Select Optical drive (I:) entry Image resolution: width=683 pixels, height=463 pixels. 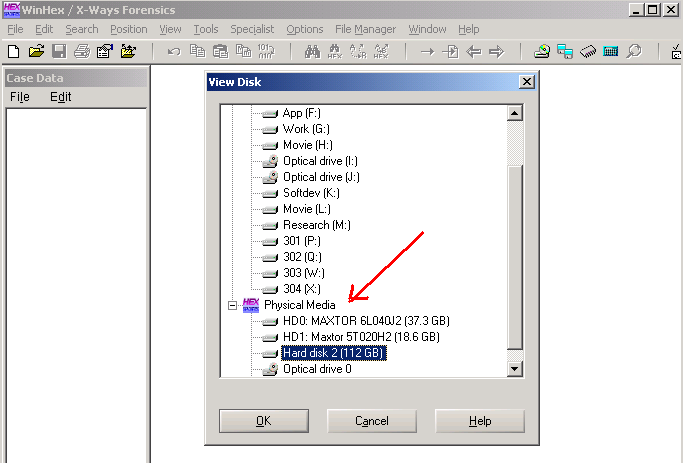(x=320, y=161)
